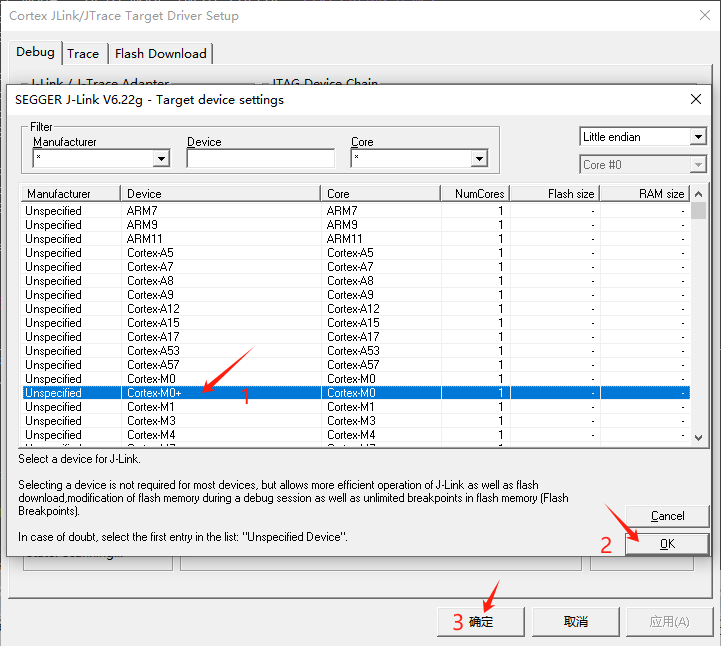Viewport: 721px width, 646px height.
Task: Select the Cortex-A17 device row
Action: 355,337
